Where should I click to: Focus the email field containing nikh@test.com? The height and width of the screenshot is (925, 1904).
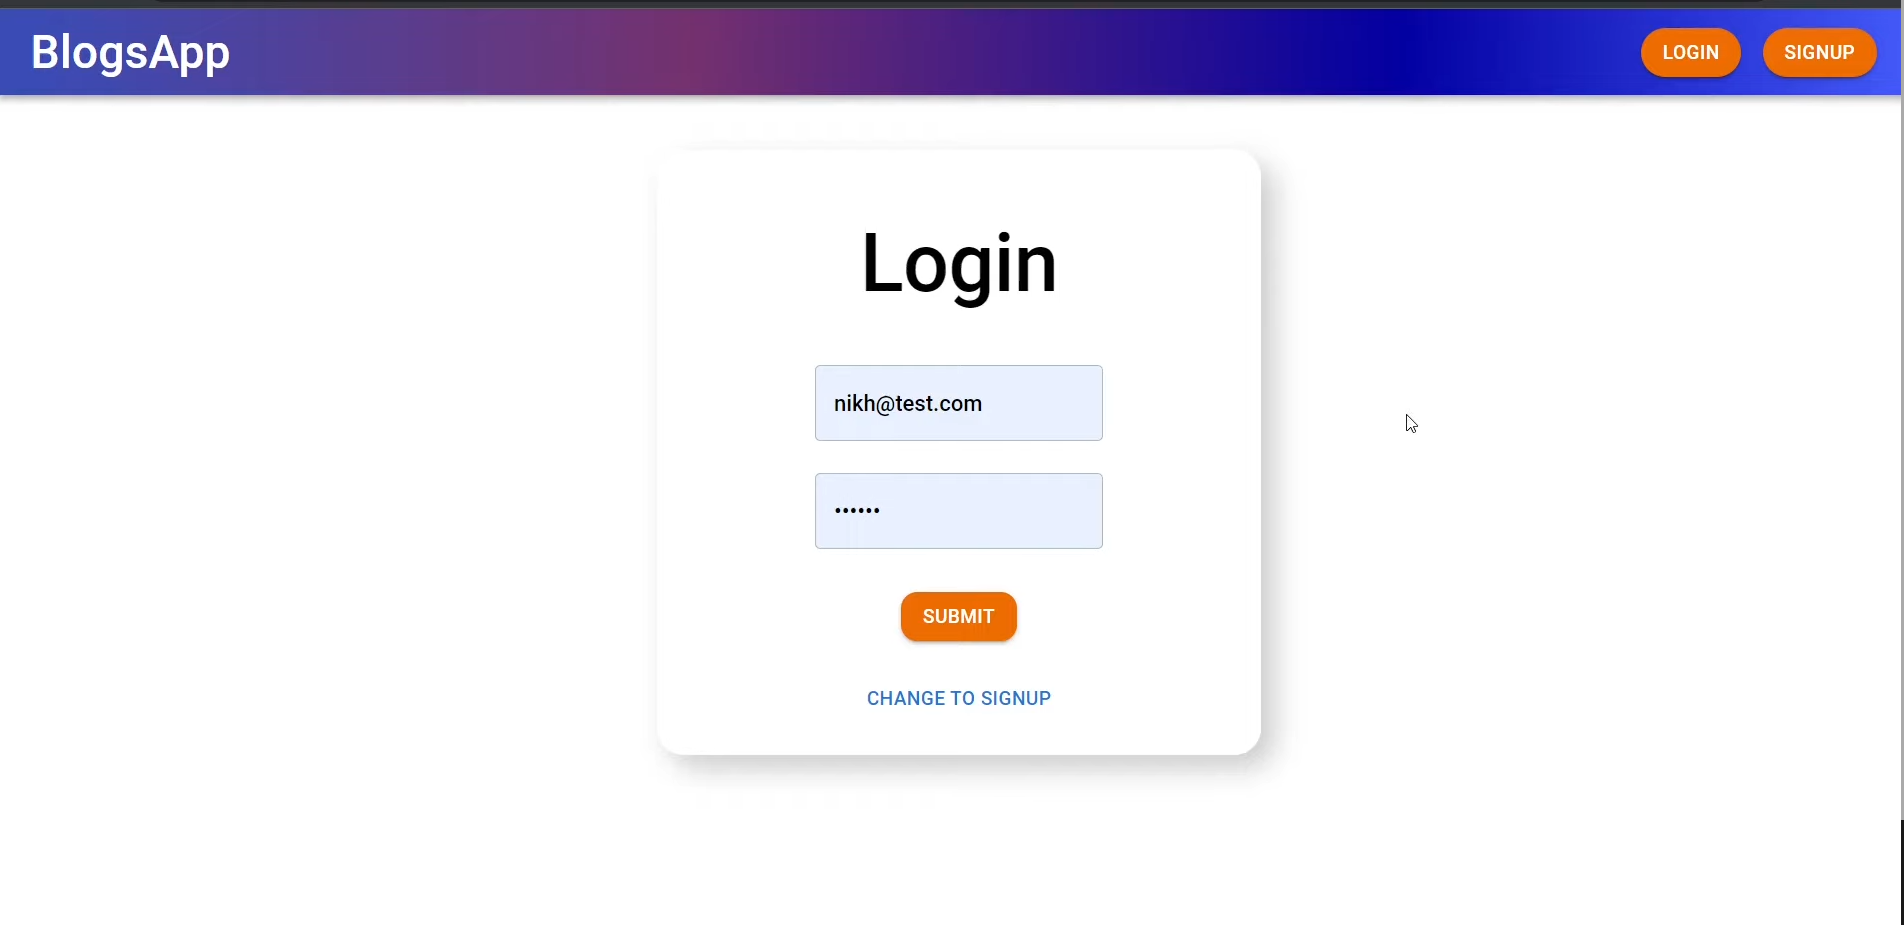958,403
